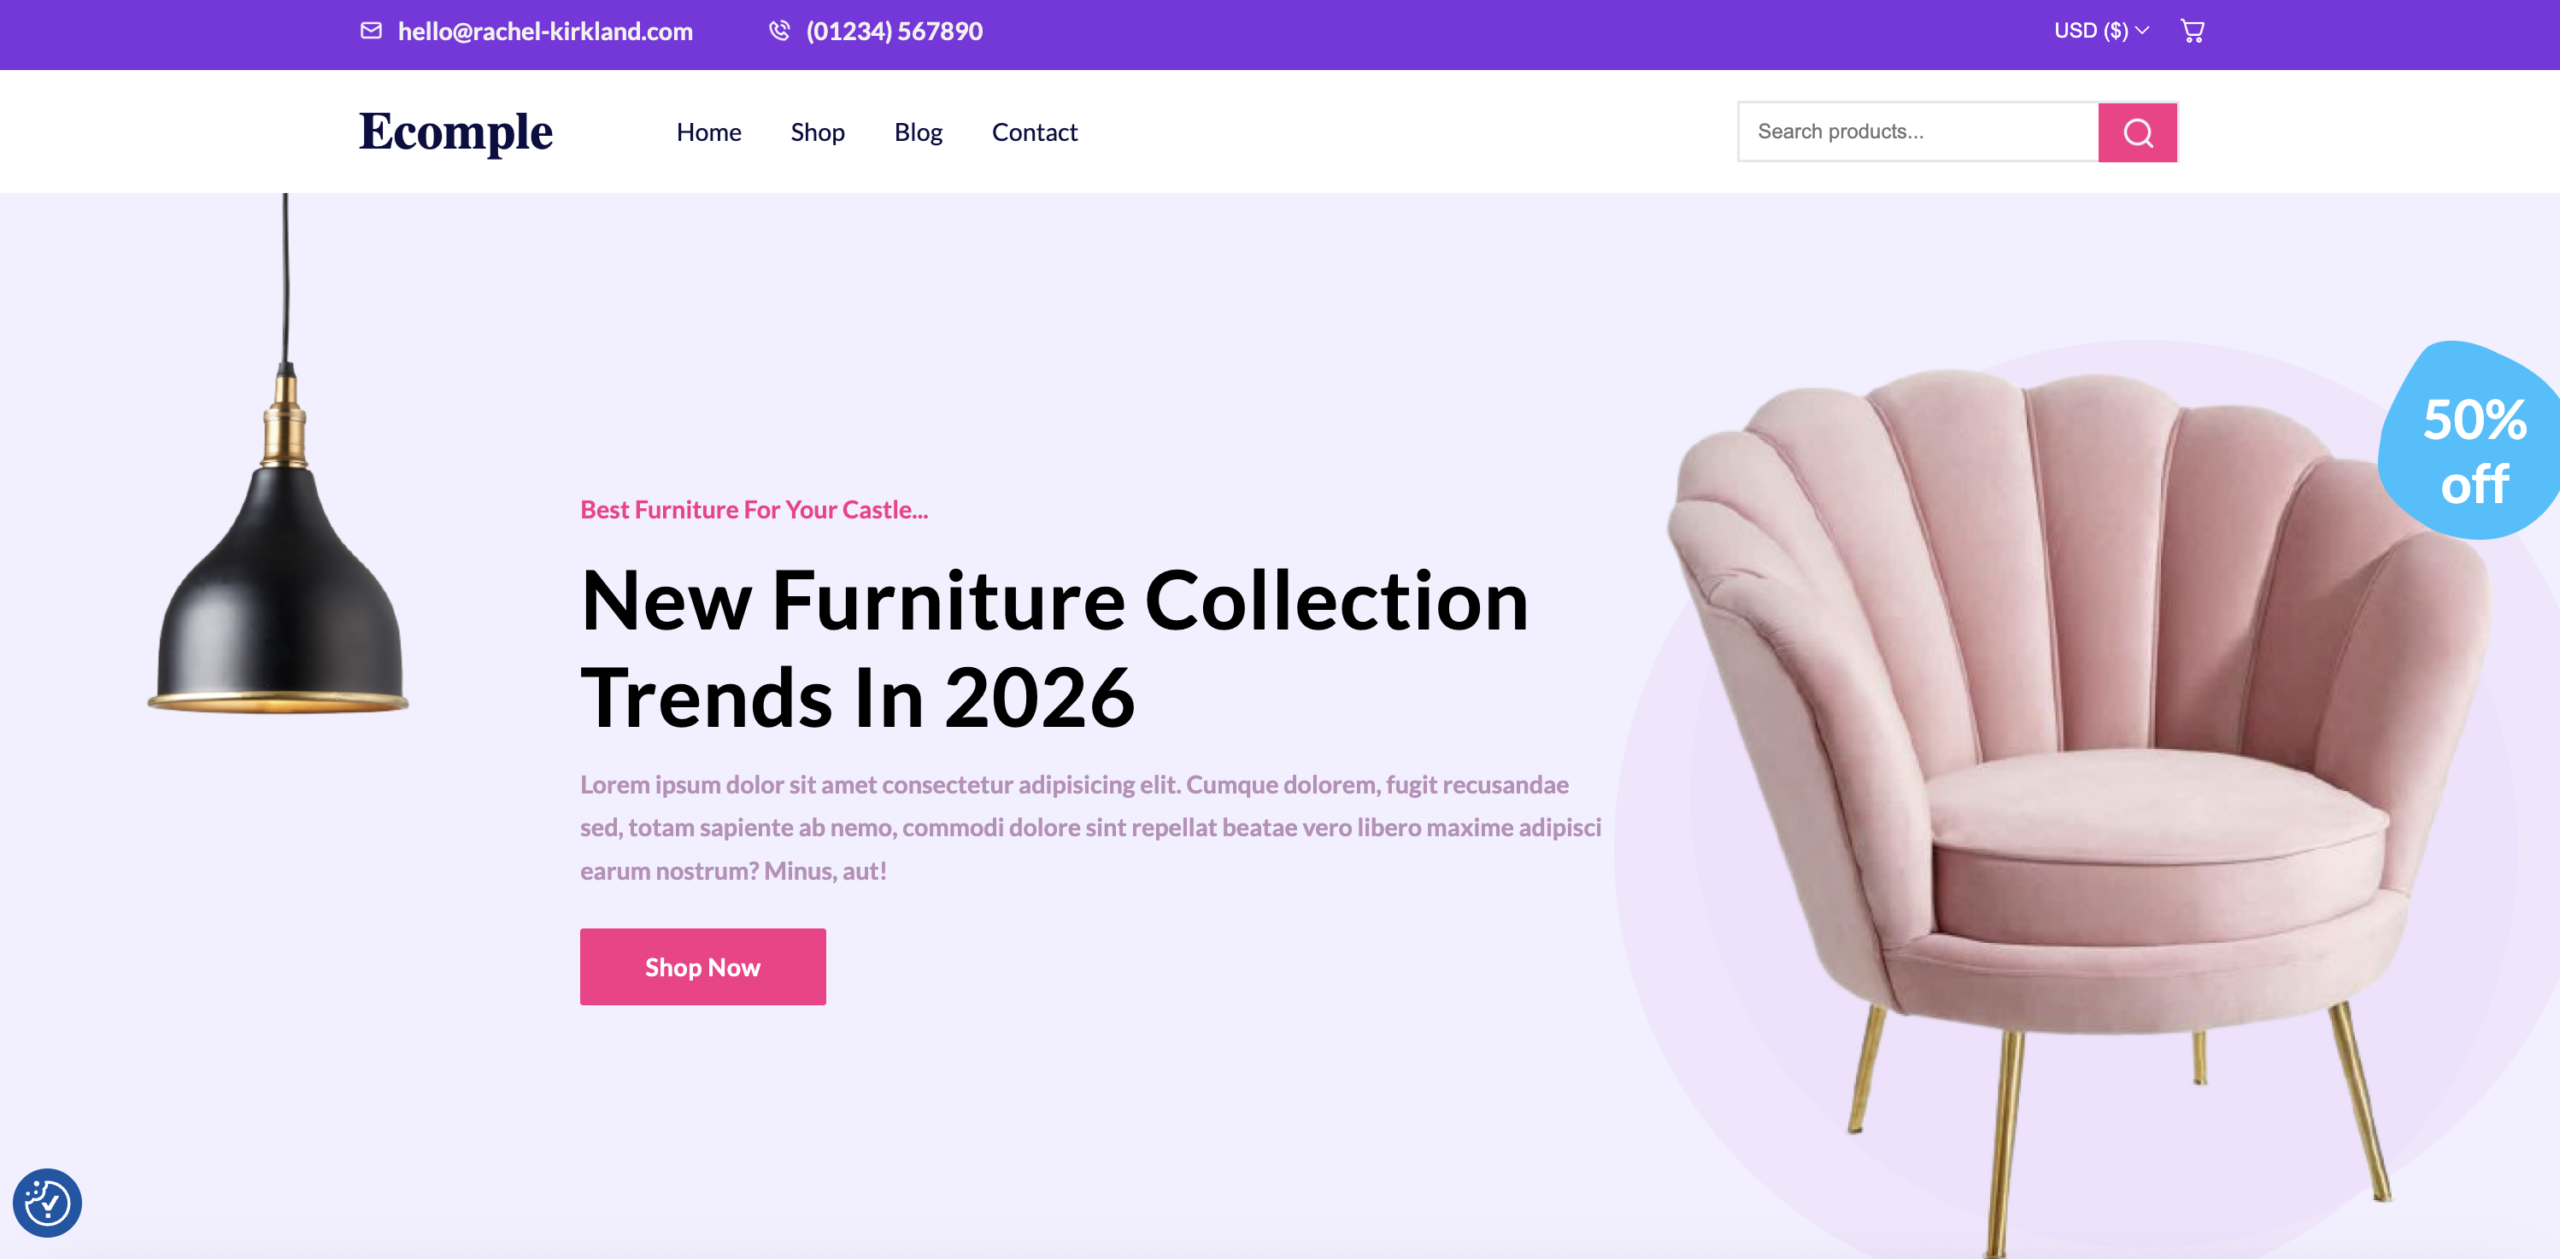The height and width of the screenshot is (1259, 2560).
Task: Go to the Home menu item
Action: 709,132
